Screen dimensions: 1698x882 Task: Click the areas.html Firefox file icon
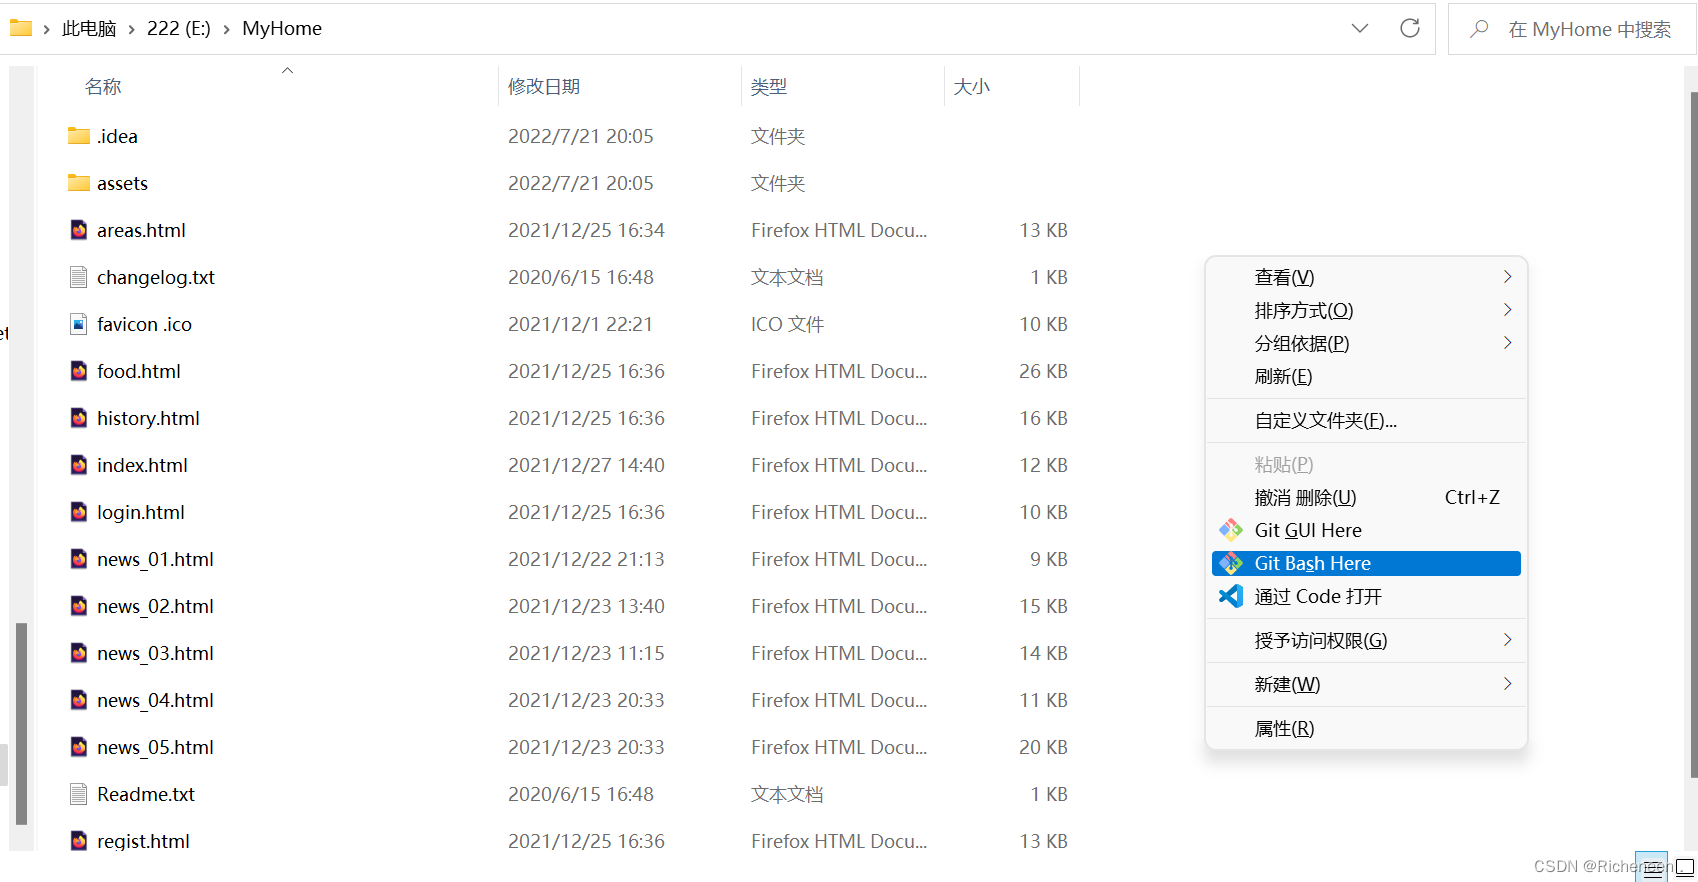pos(79,230)
